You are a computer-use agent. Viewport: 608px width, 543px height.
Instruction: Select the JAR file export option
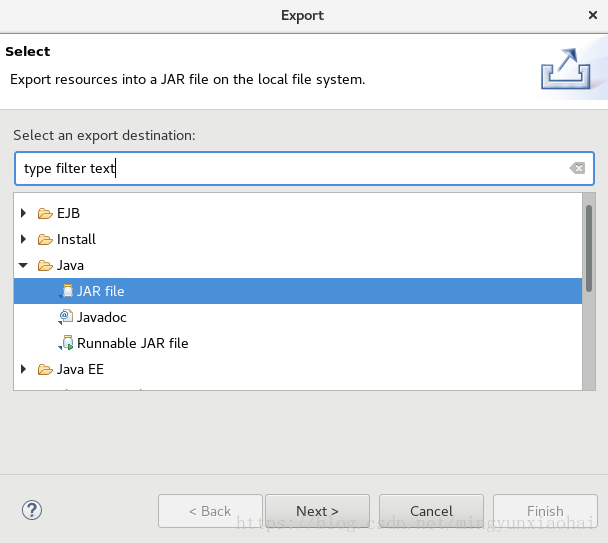(x=101, y=291)
